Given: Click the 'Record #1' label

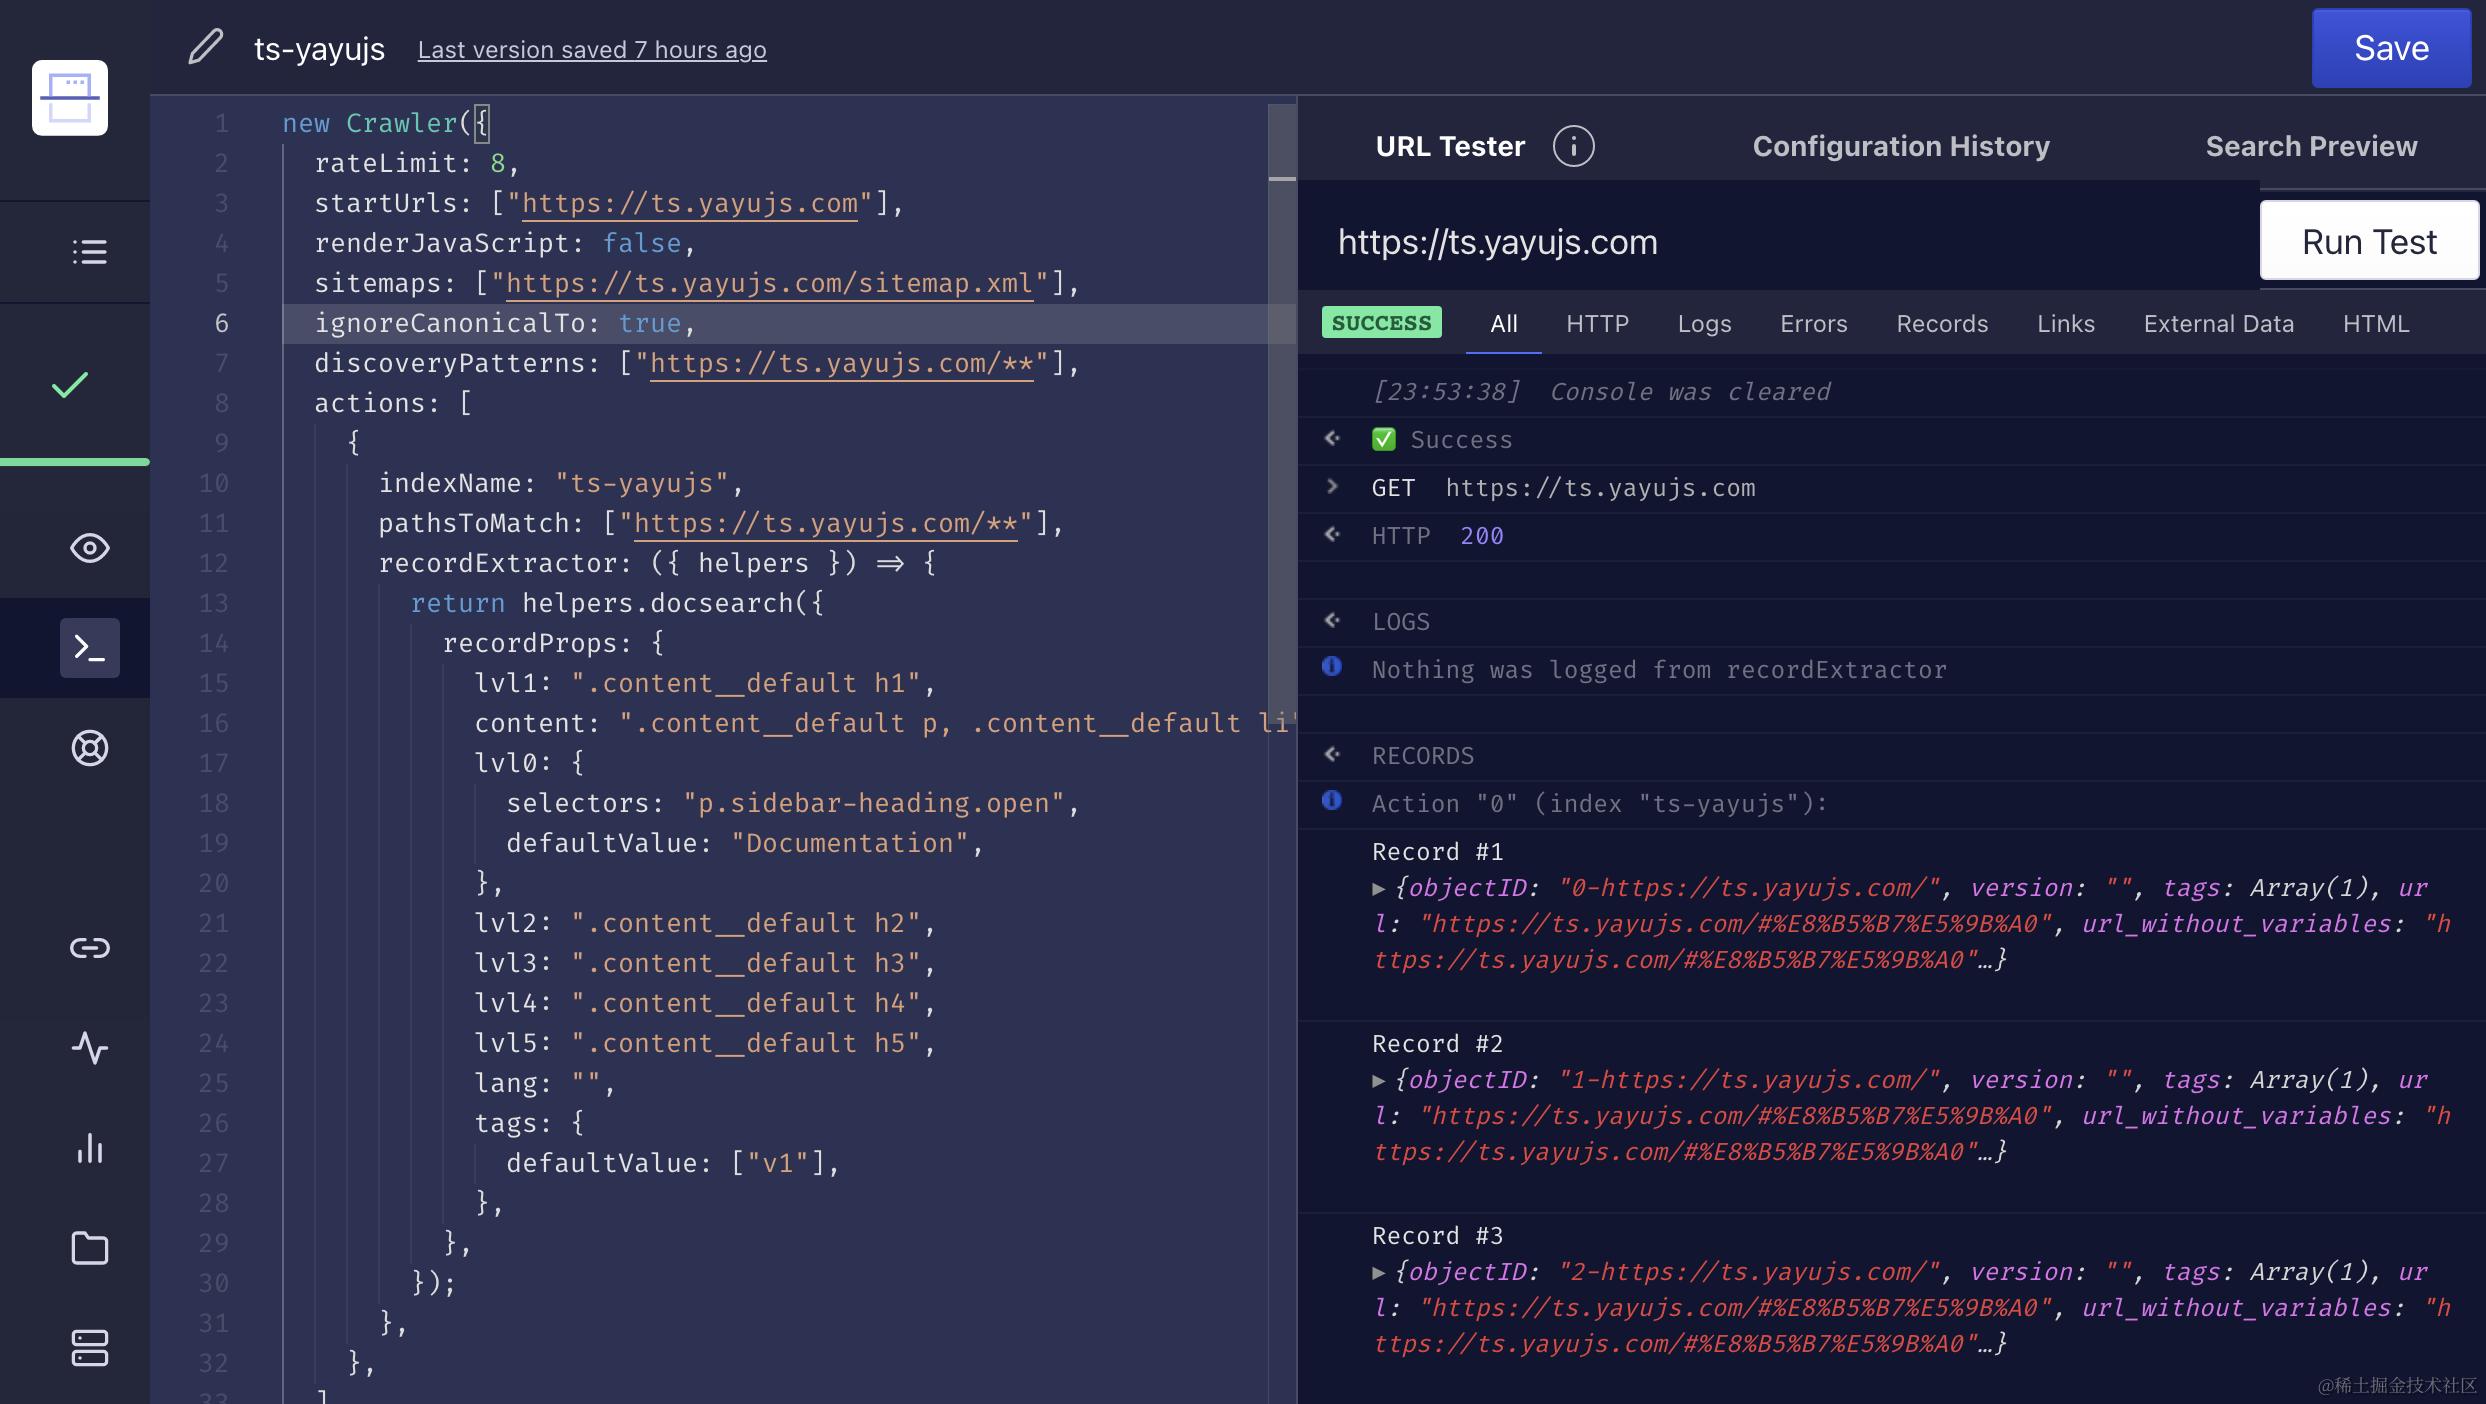Looking at the screenshot, I should click(x=1437, y=851).
